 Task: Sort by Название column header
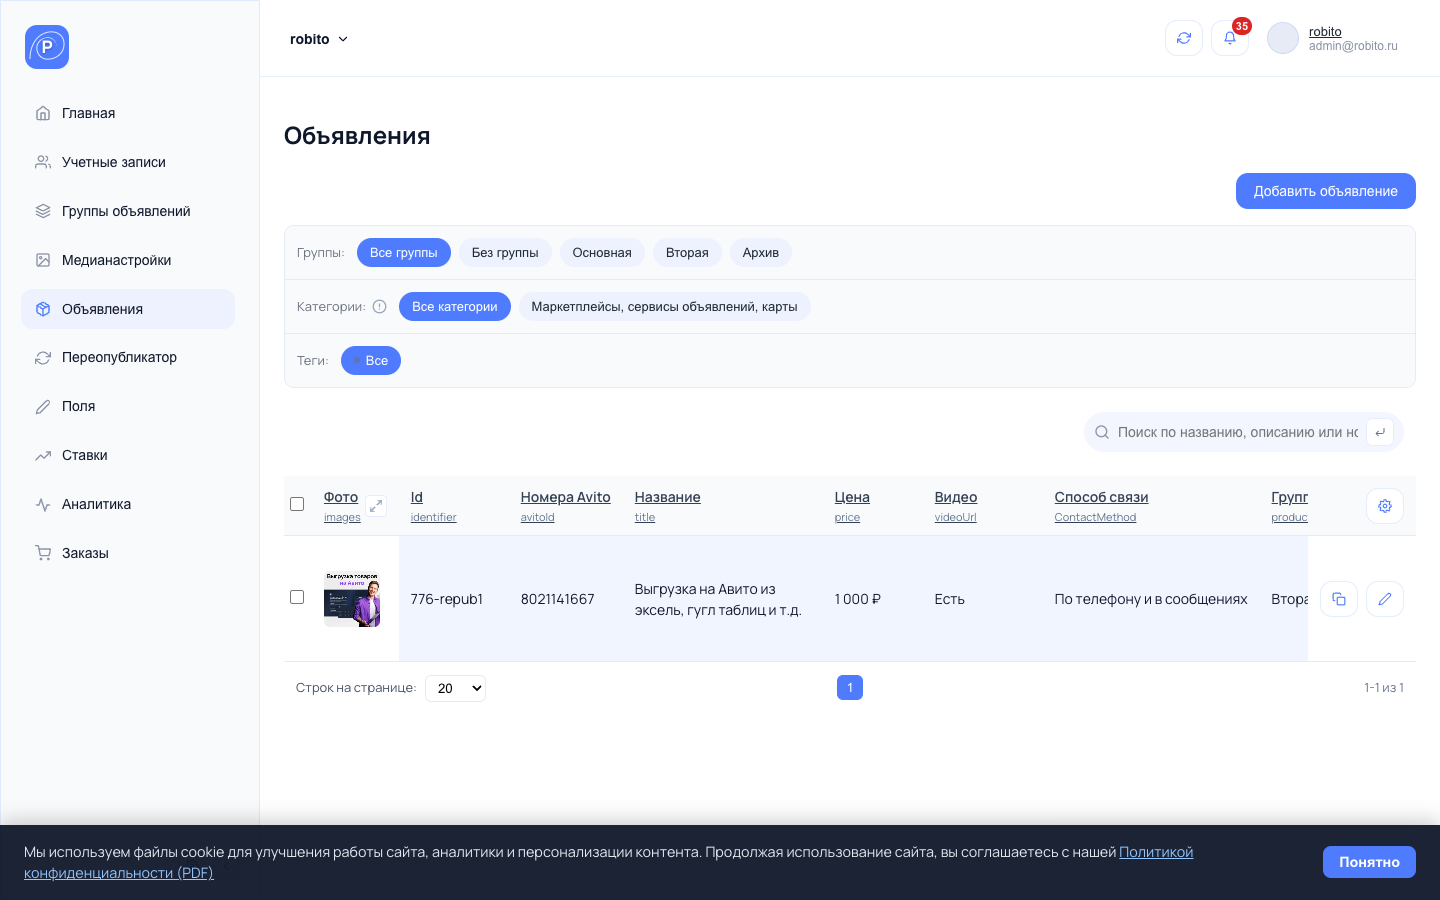click(x=668, y=497)
